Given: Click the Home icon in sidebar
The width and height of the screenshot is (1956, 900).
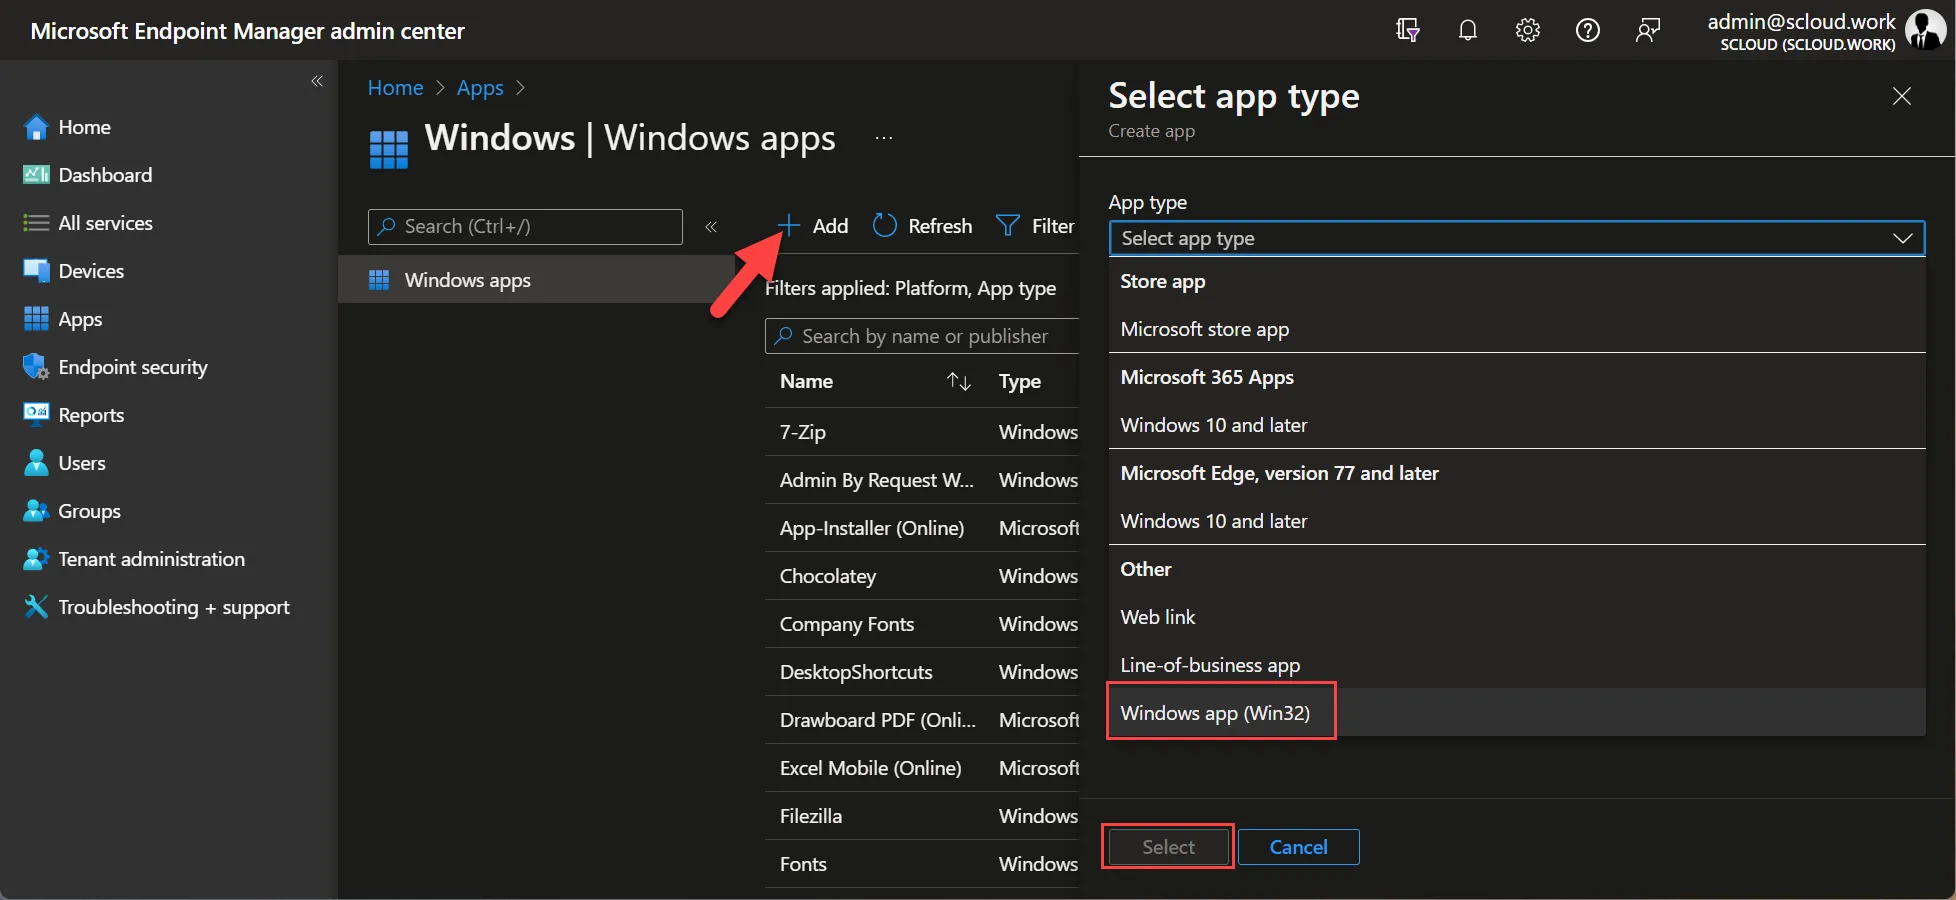Looking at the screenshot, I should pyautogui.click(x=36, y=127).
